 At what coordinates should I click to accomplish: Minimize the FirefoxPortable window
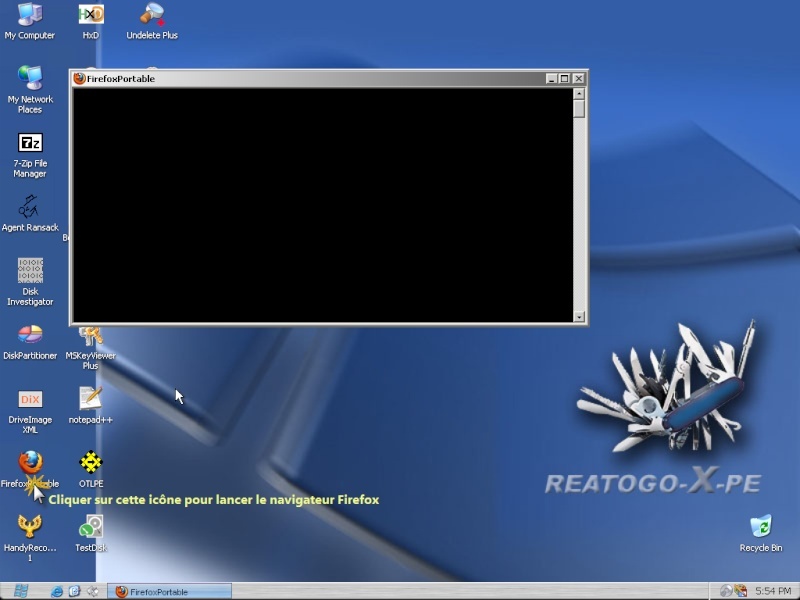[x=551, y=79]
